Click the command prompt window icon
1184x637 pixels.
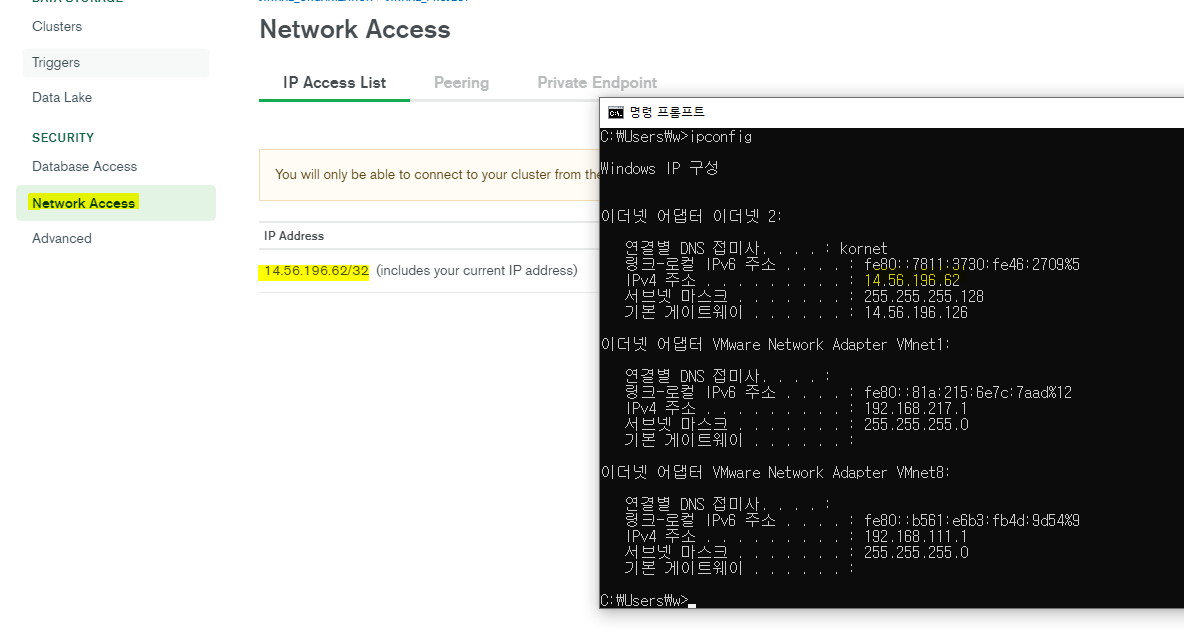click(615, 112)
